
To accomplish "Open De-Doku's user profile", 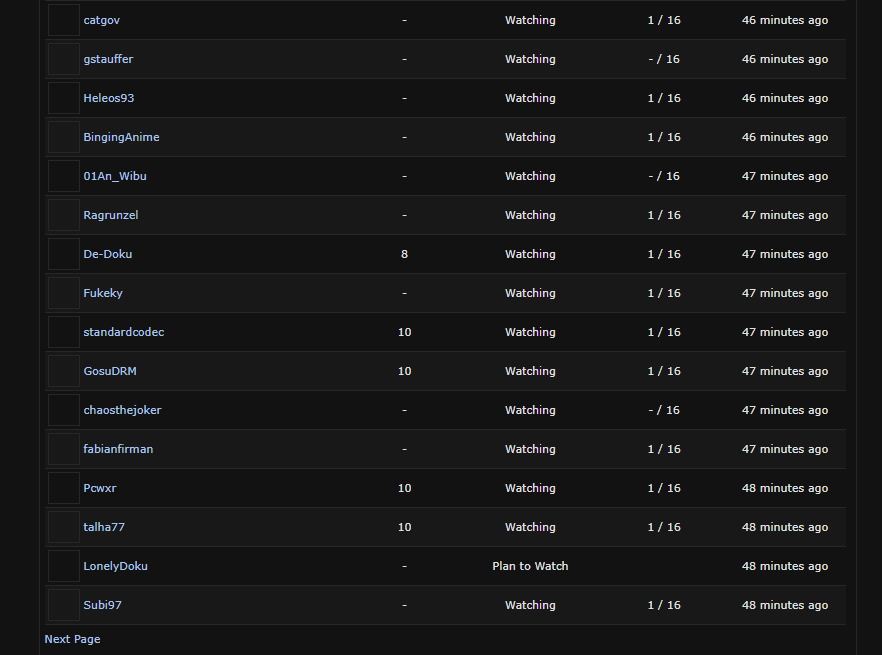I will tap(108, 254).
